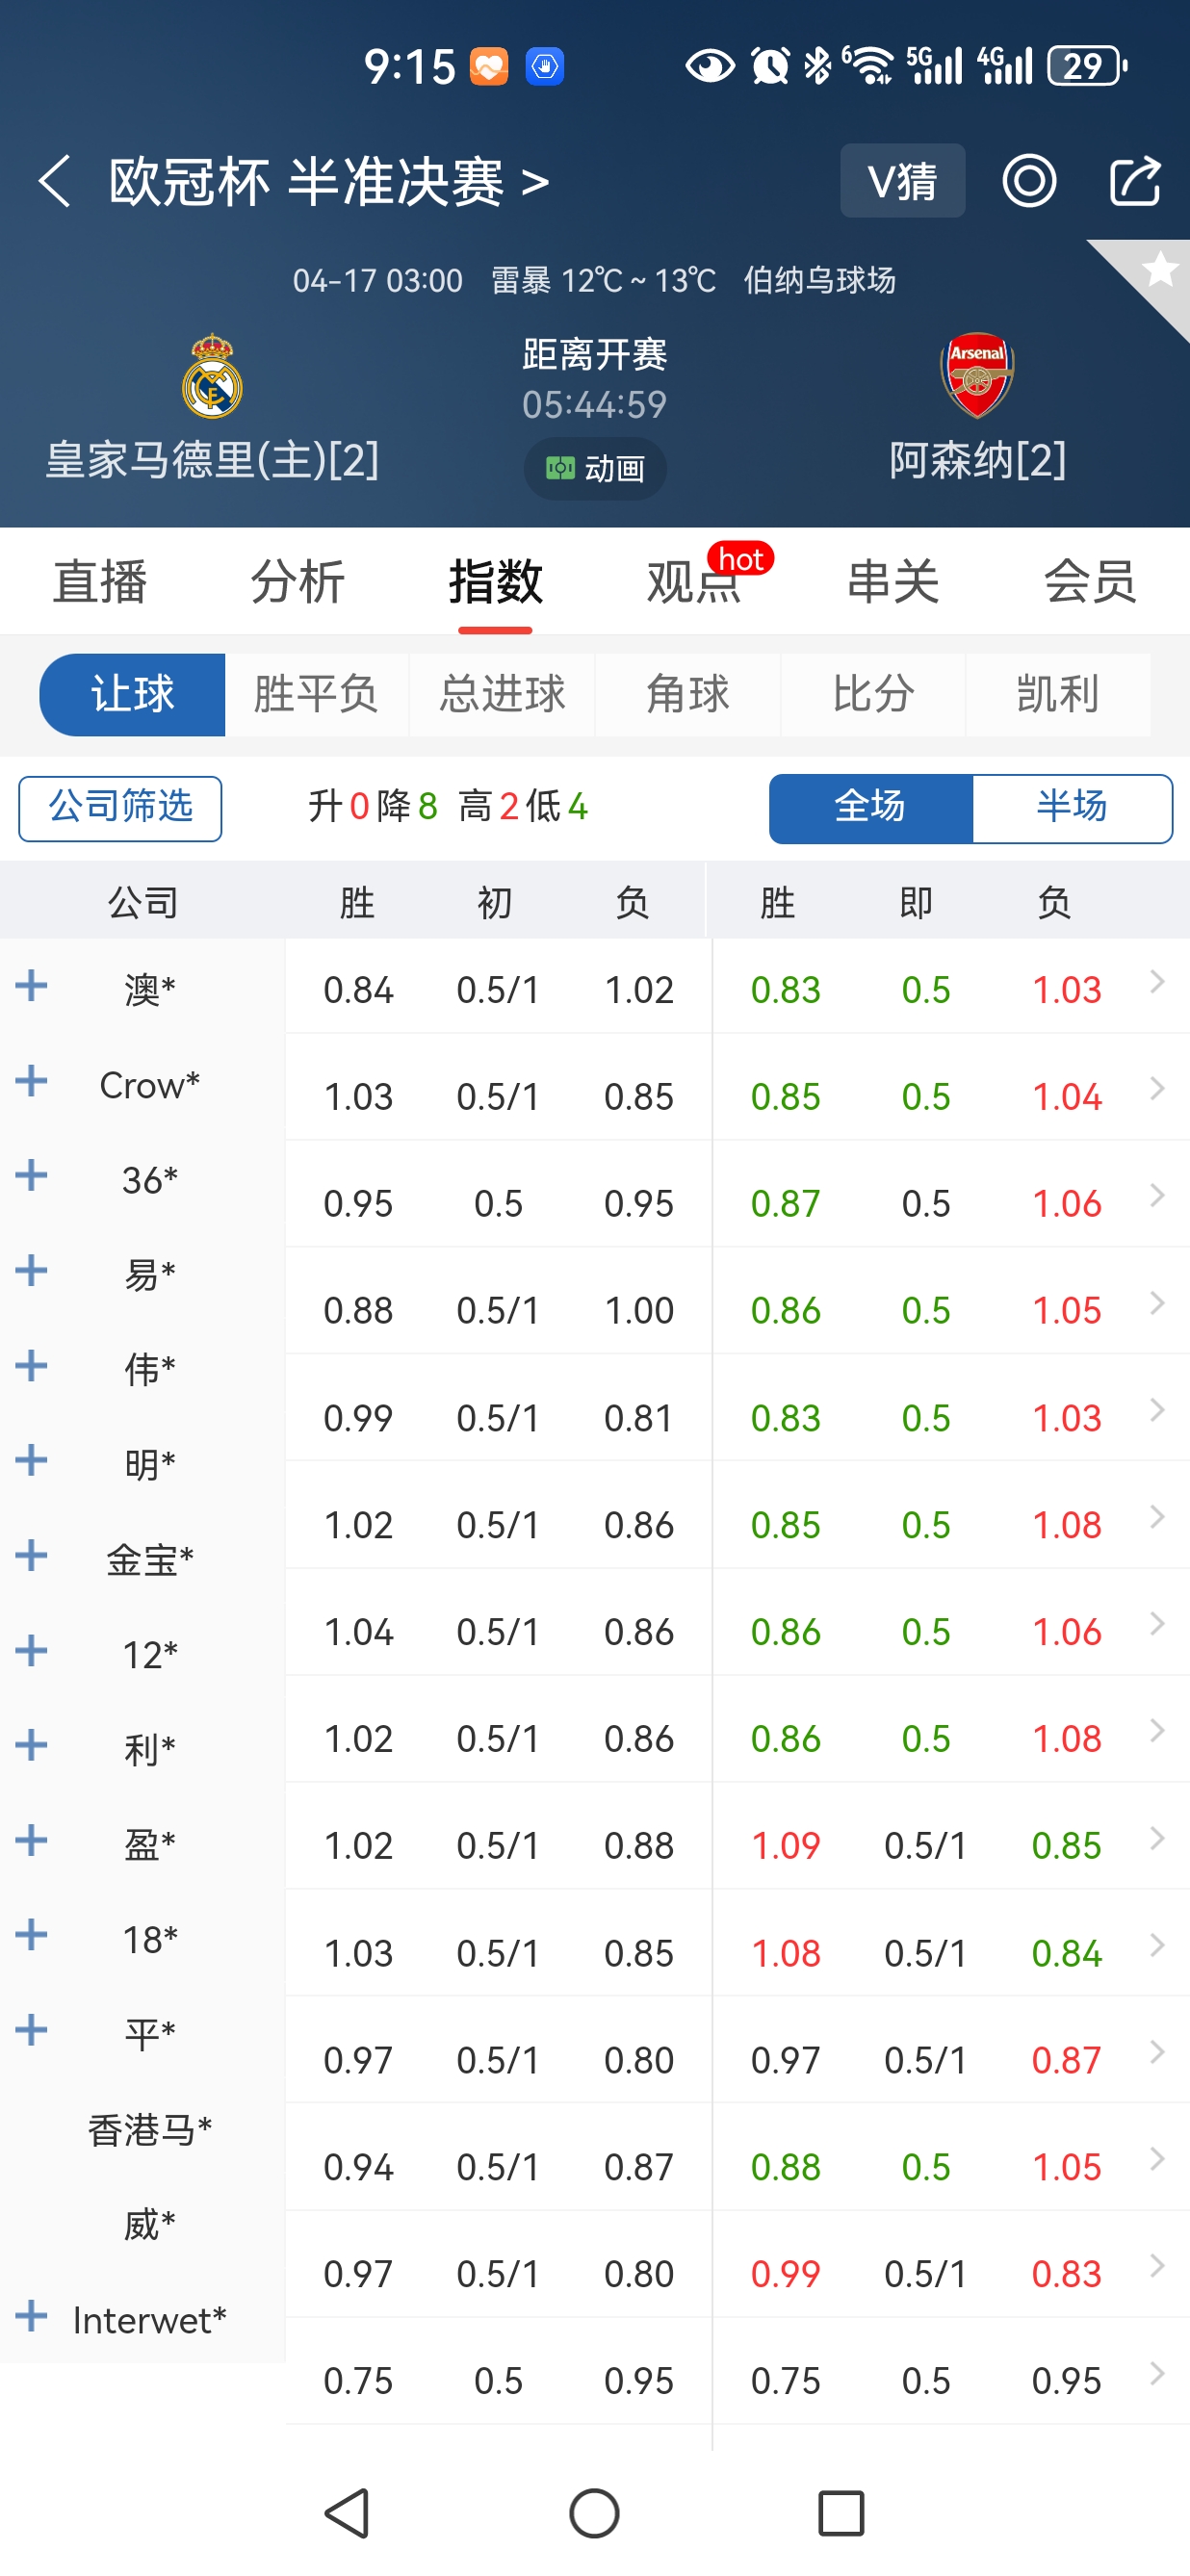Tap the Android home navigation button
This screenshot has width=1190, height=2576.
(x=595, y=2513)
